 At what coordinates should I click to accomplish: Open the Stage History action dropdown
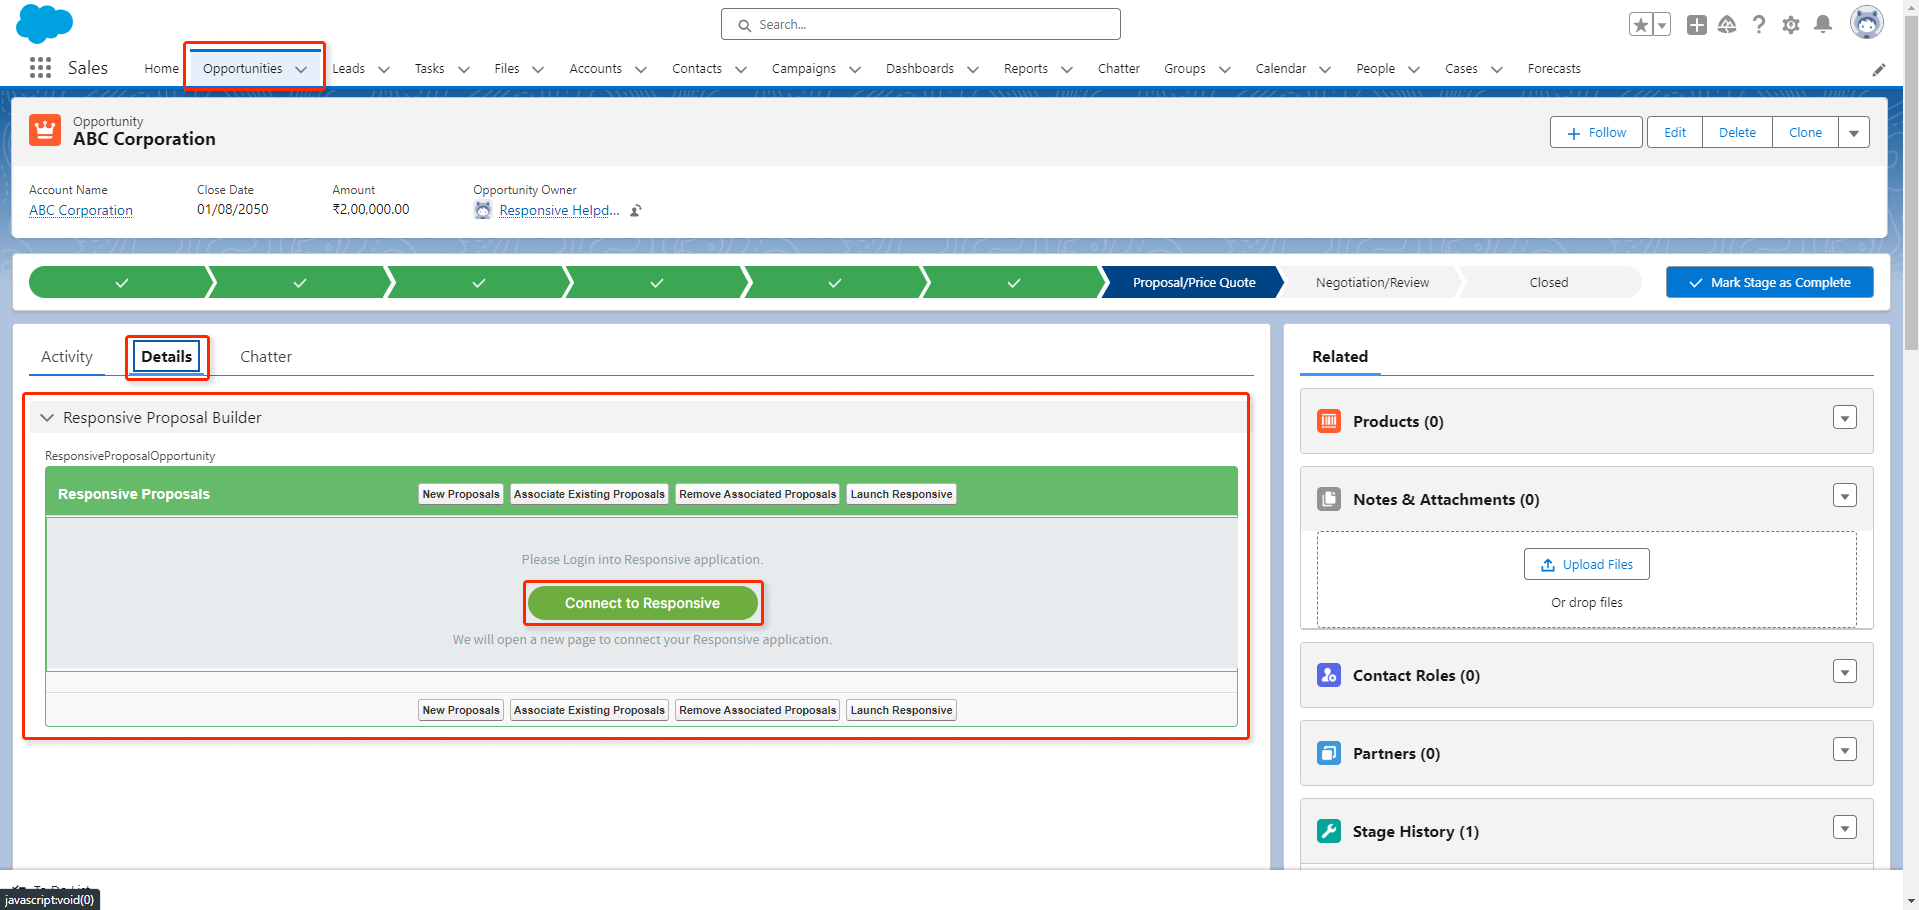(x=1845, y=827)
